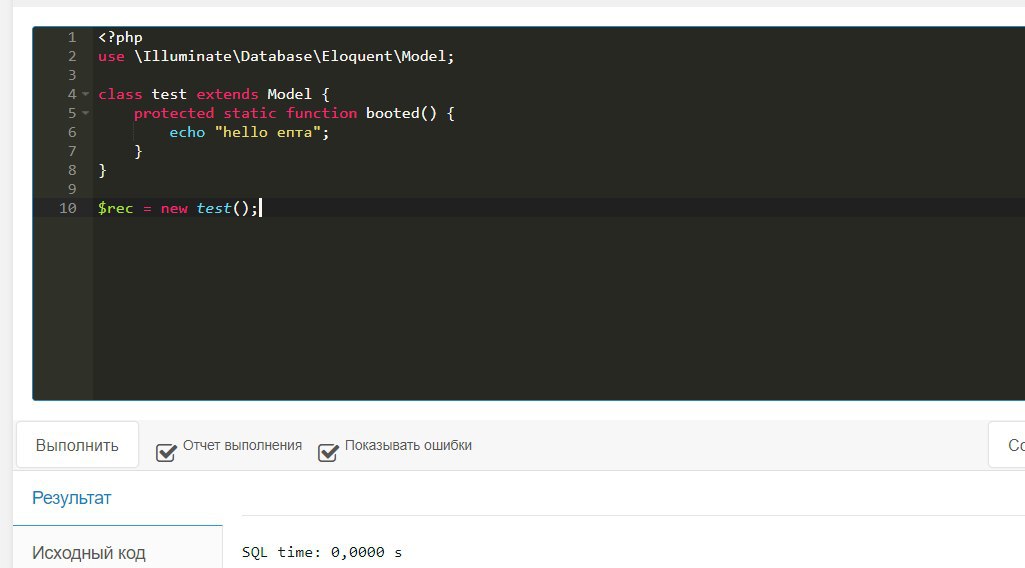Click the Отчет выполнения label

[243, 445]
